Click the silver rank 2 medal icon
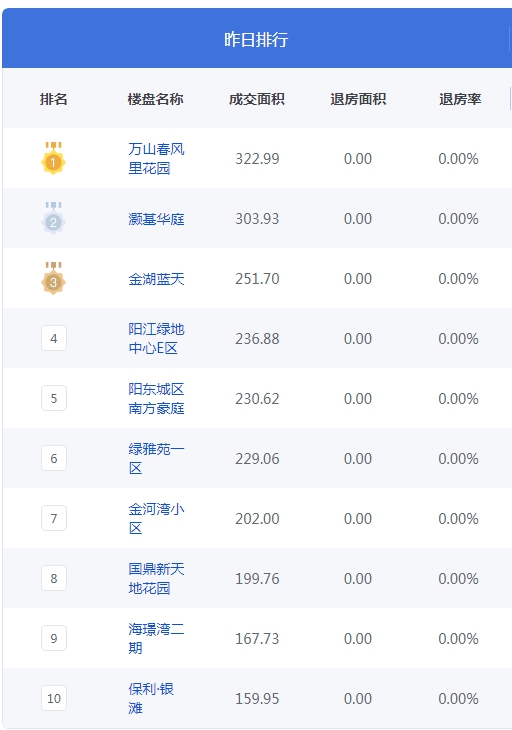Viewport: 512px width, 730px height. pyautogui.click(x=53, y=218)
